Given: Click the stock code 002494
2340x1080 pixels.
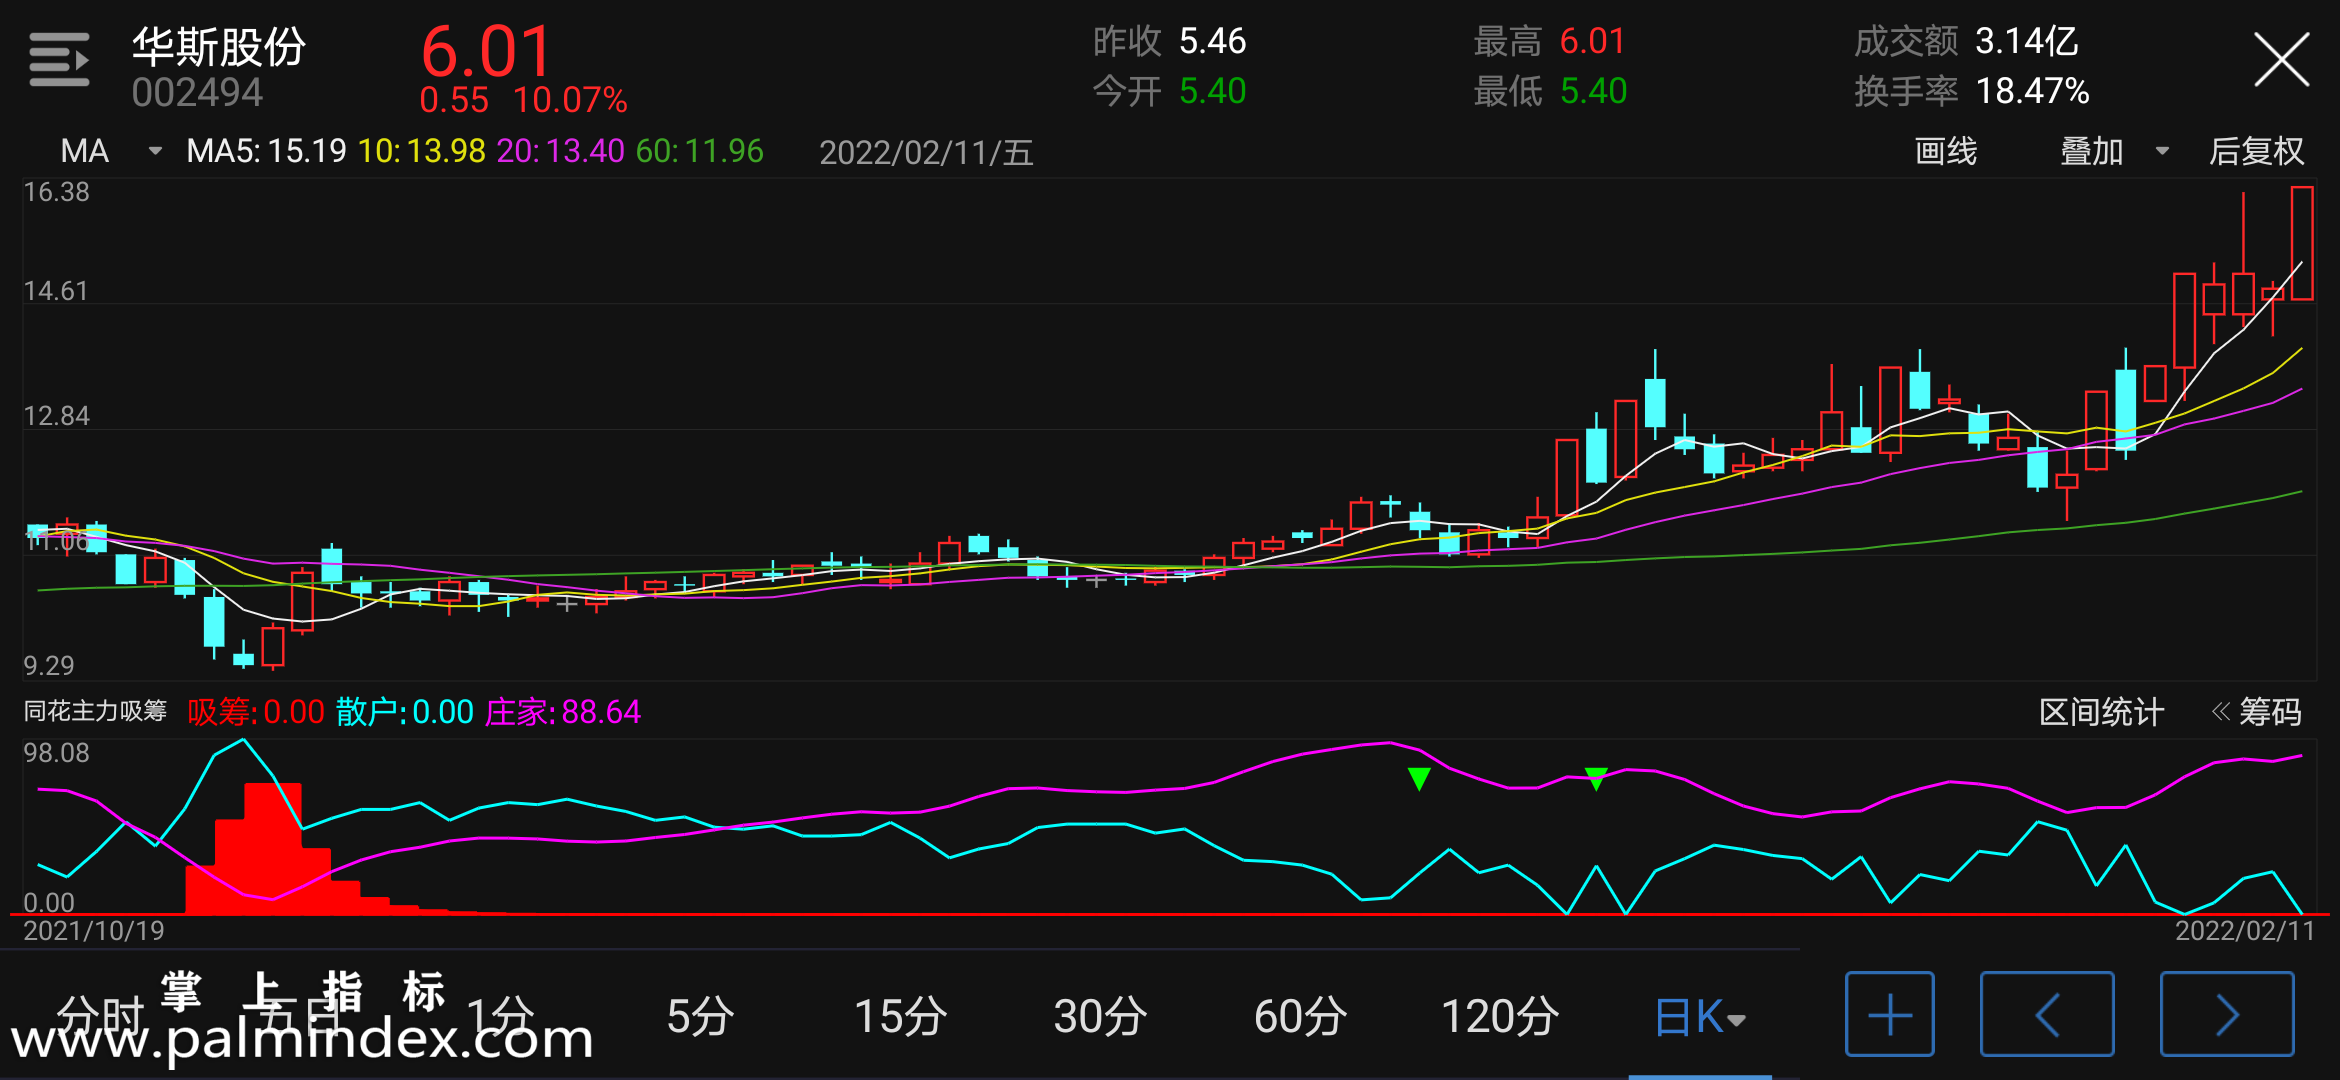Looking at the screenshot, I should [x=197, y=93].
